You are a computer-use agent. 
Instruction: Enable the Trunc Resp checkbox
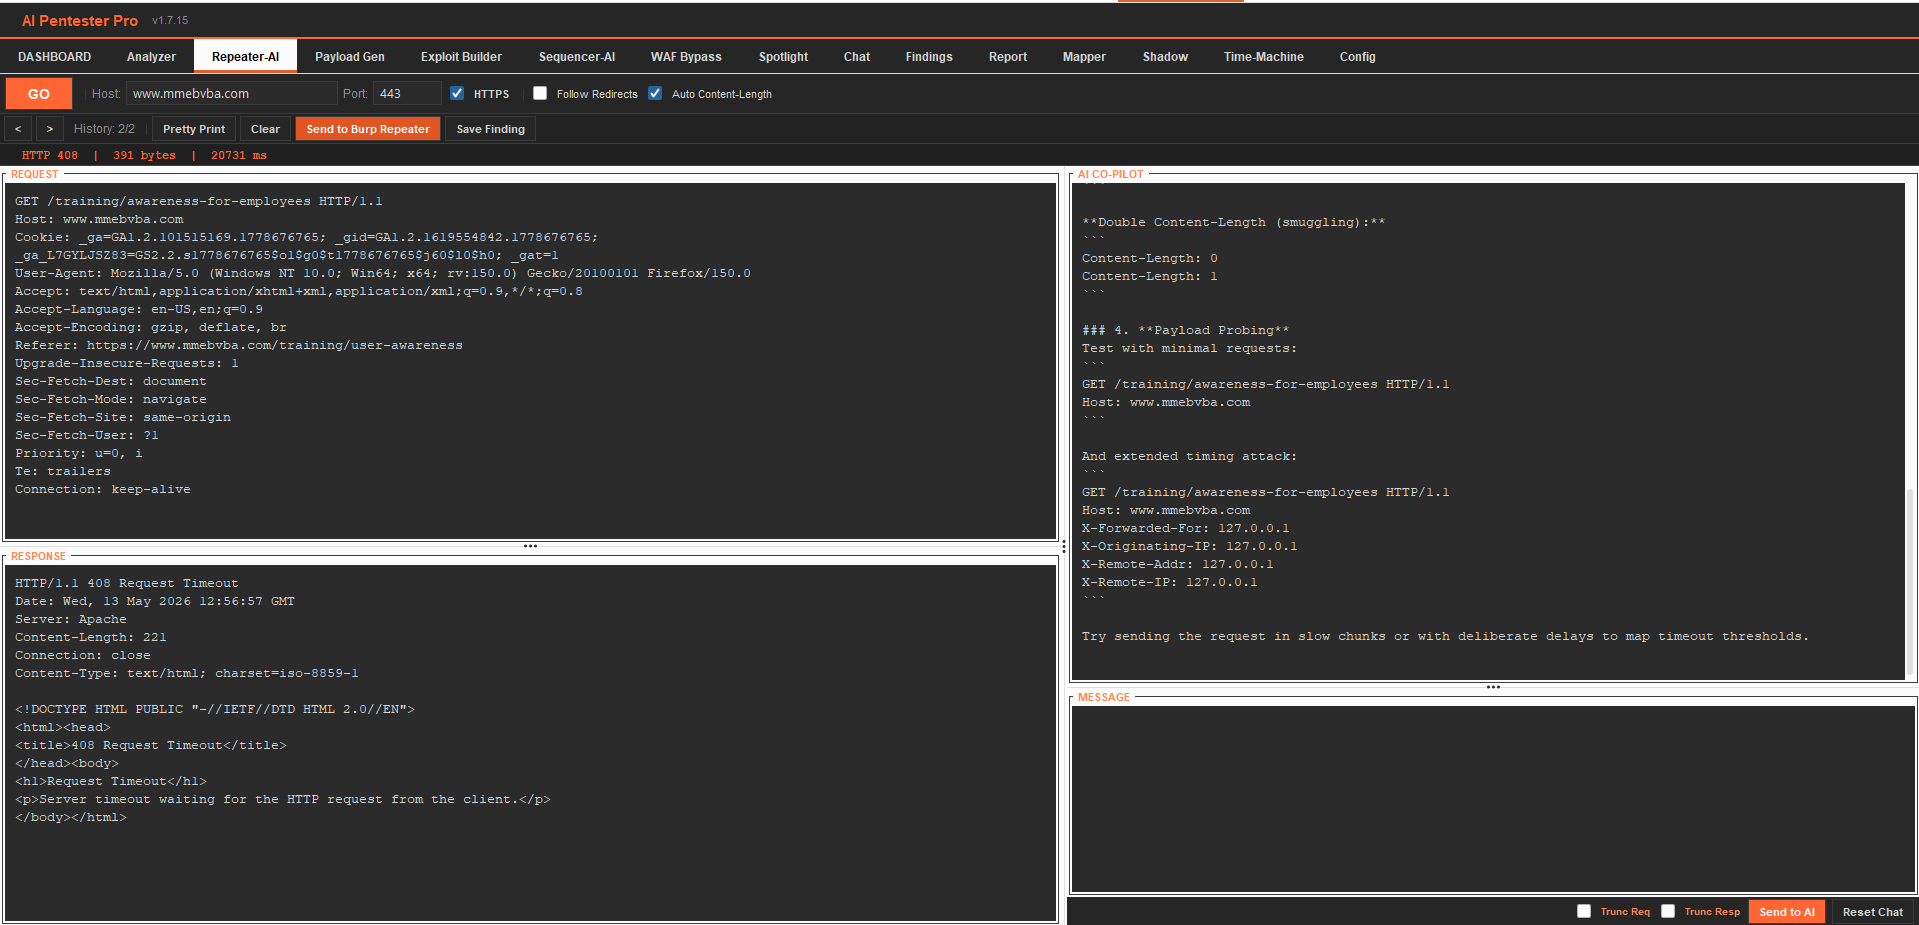1668,911
